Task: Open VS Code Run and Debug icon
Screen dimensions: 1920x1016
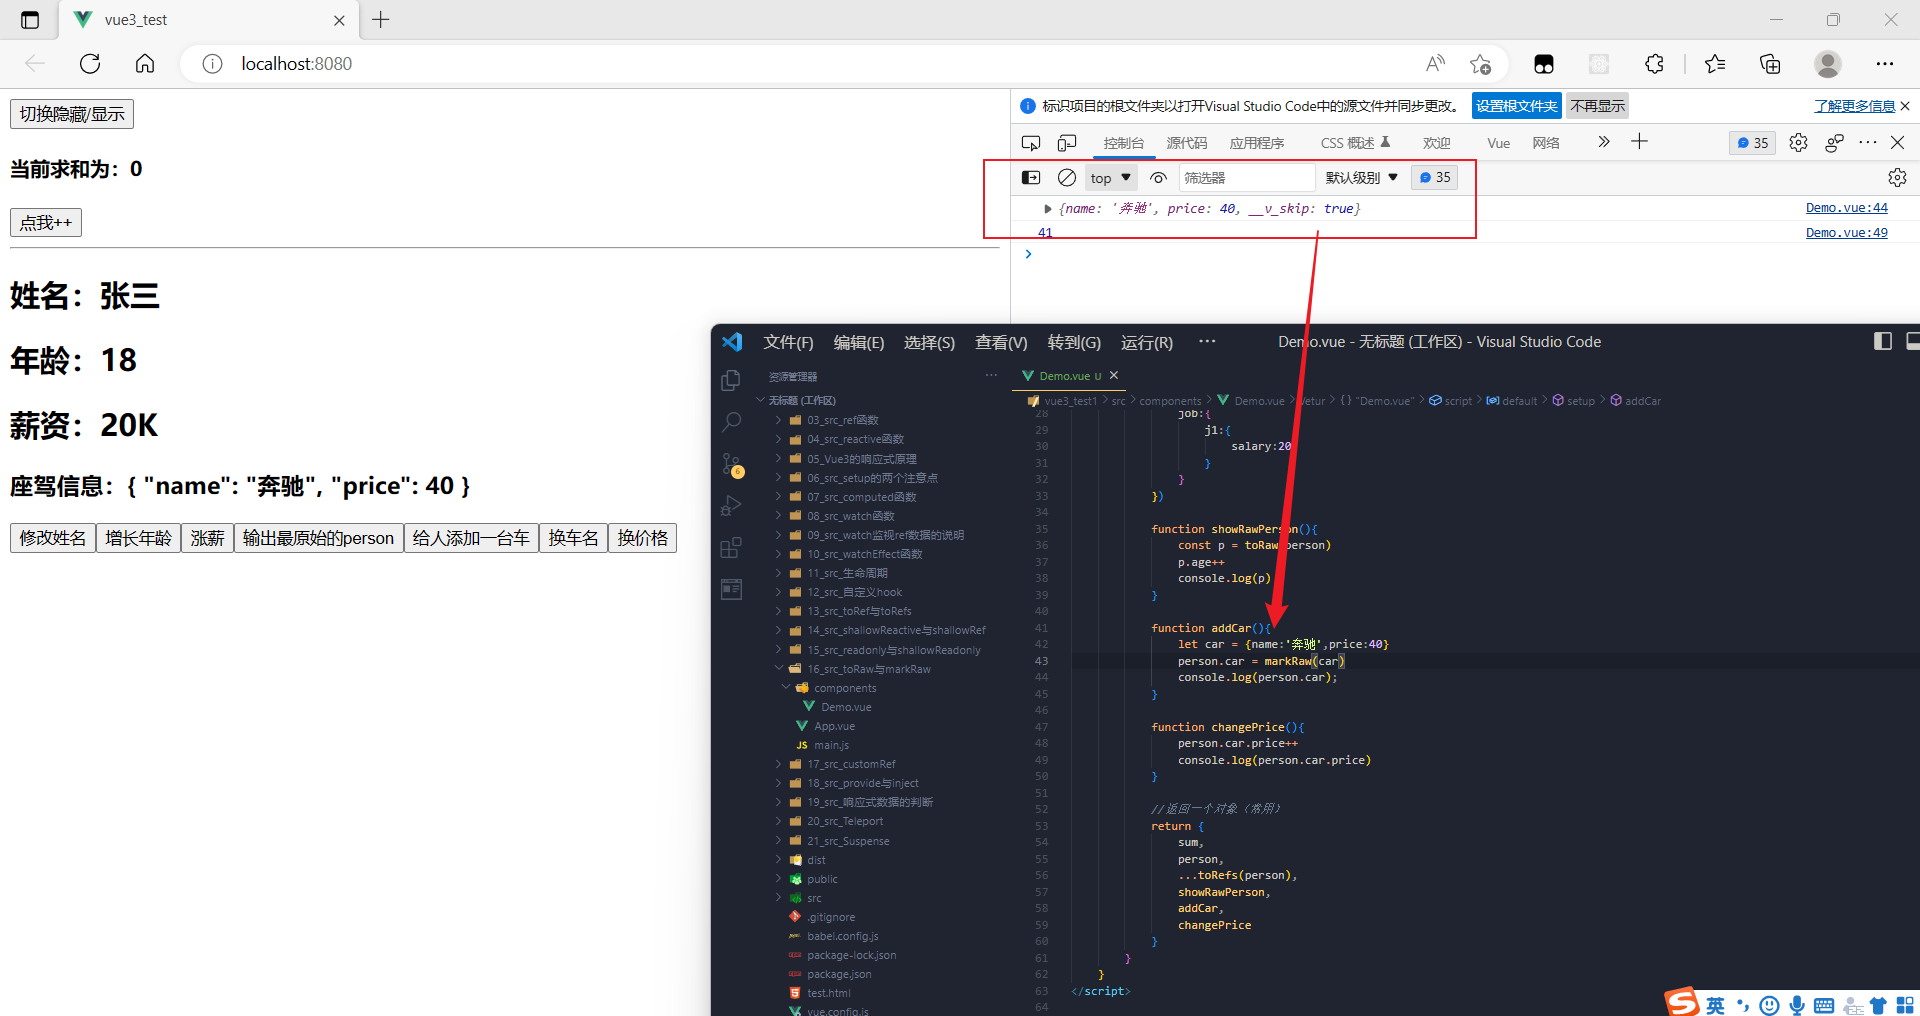Action: 731,506
